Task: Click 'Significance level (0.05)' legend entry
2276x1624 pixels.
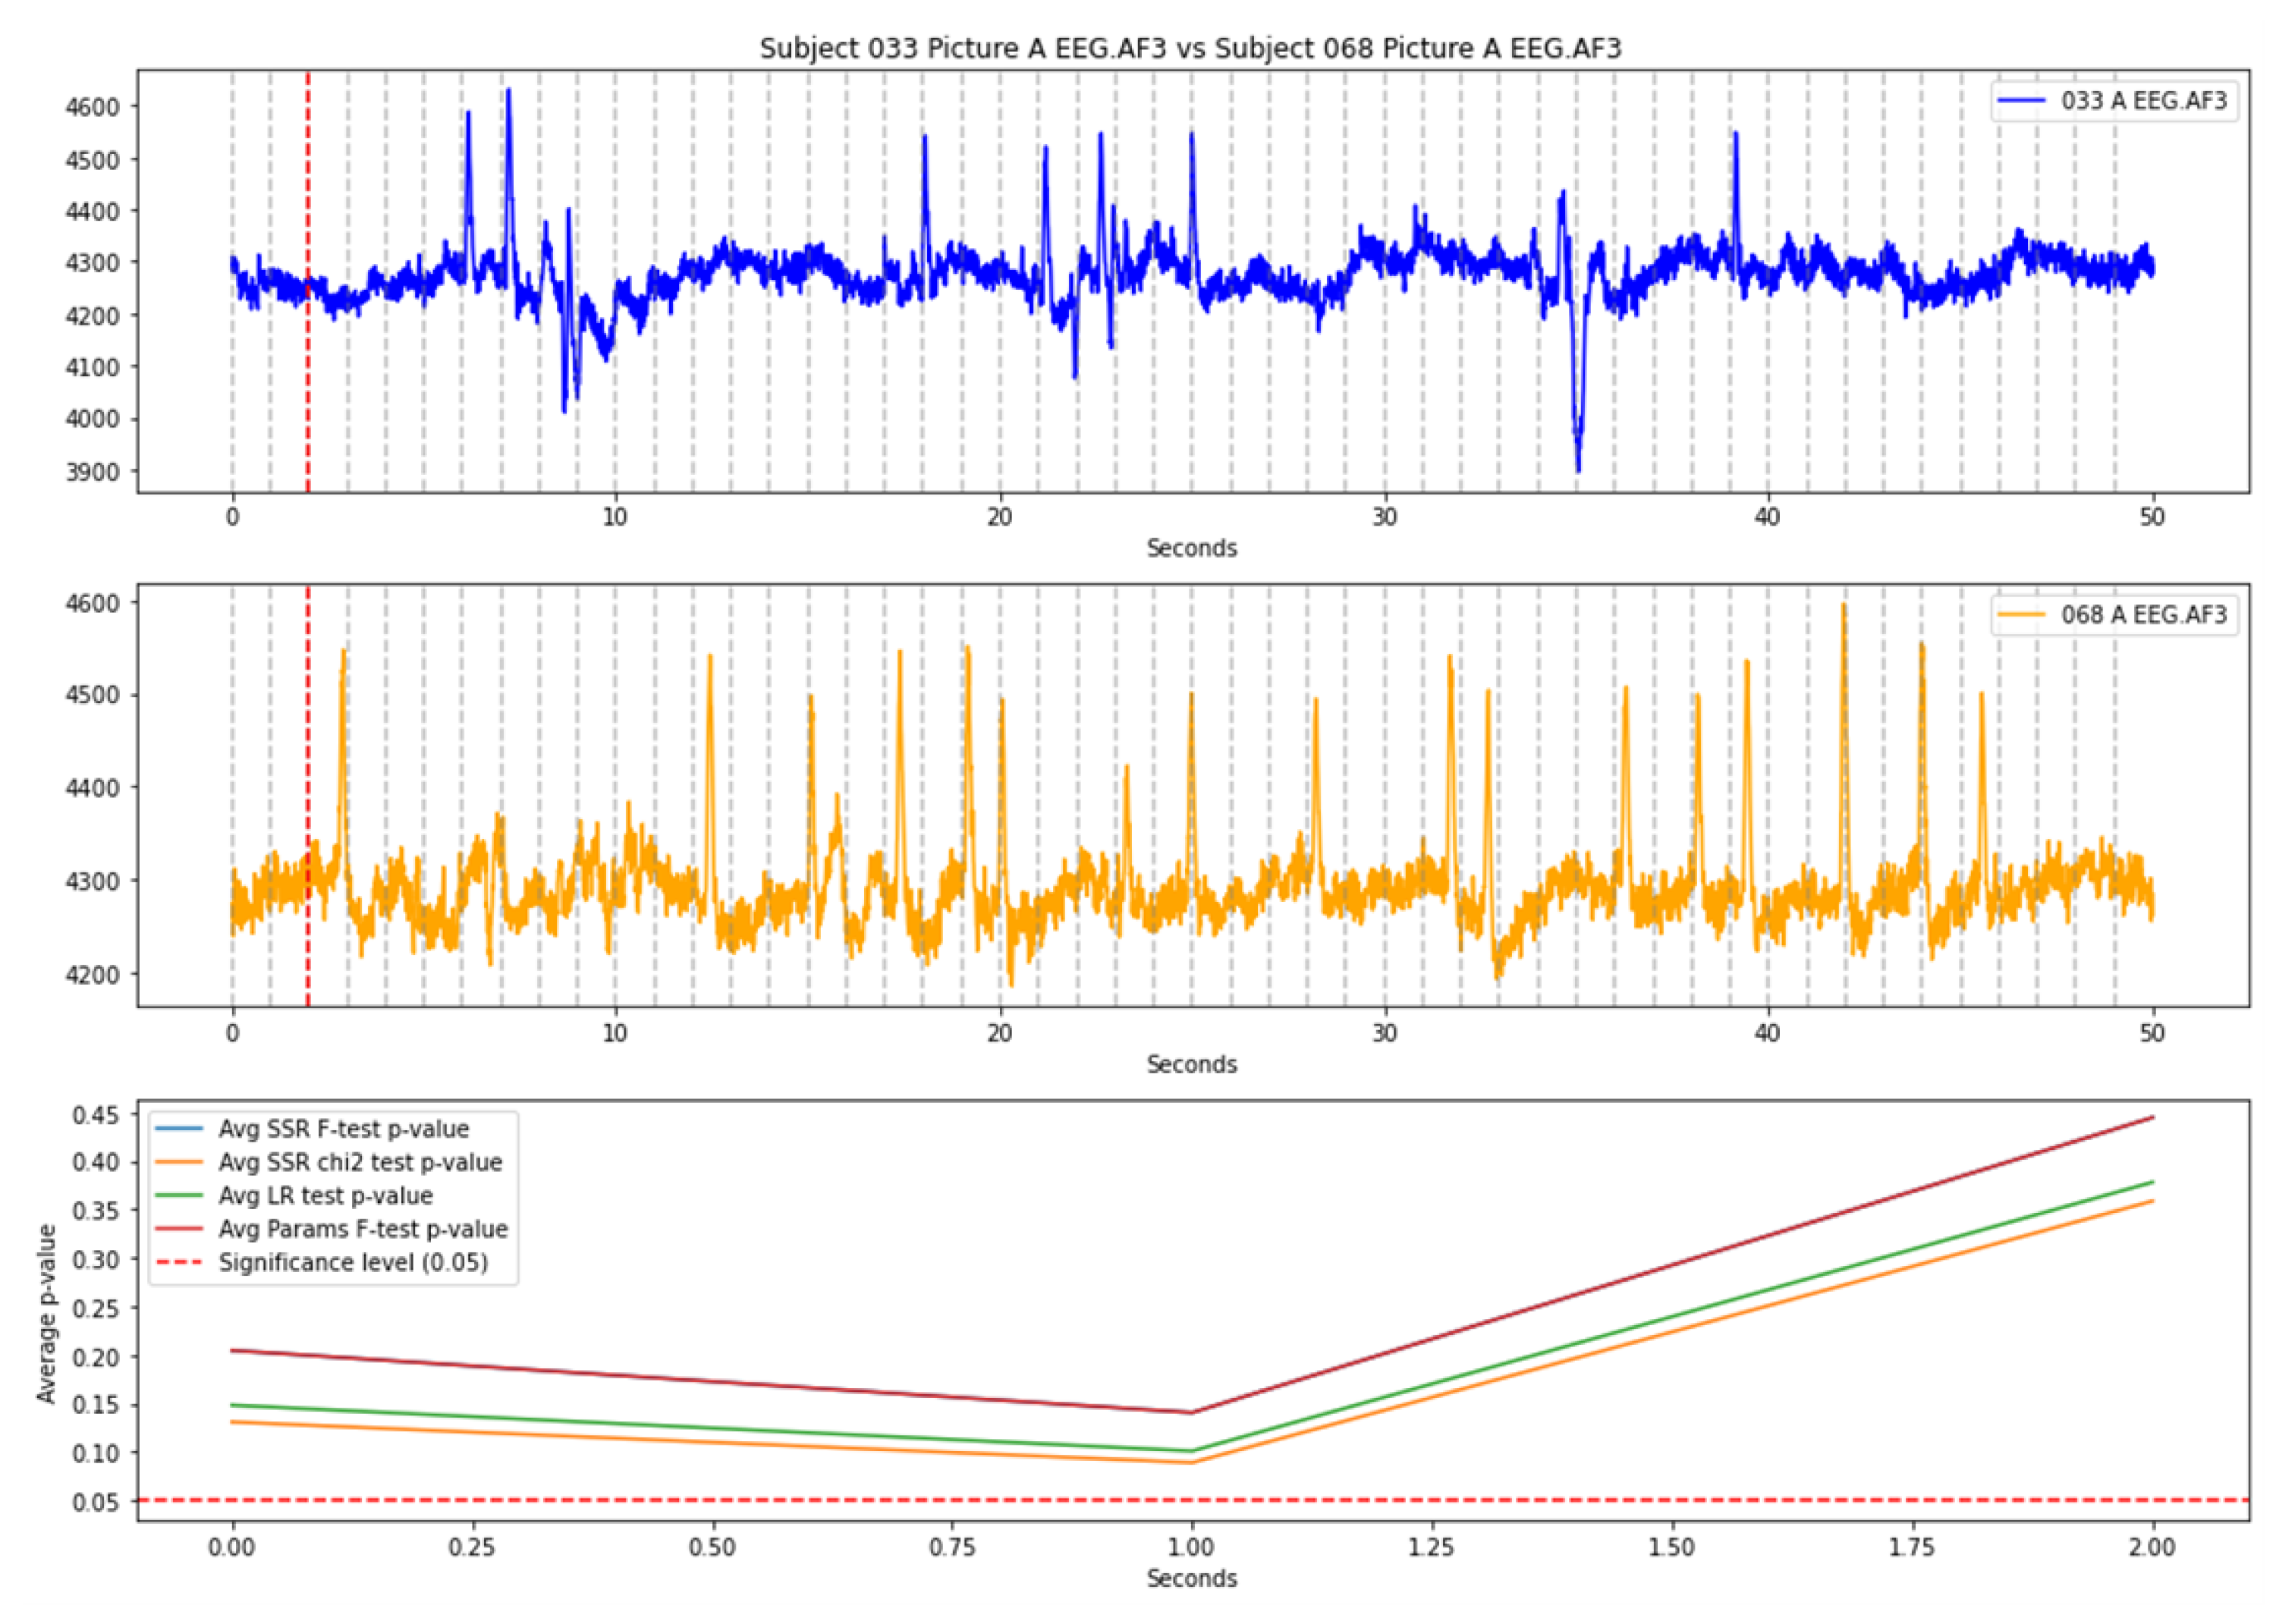Action: coord(353,1262)
